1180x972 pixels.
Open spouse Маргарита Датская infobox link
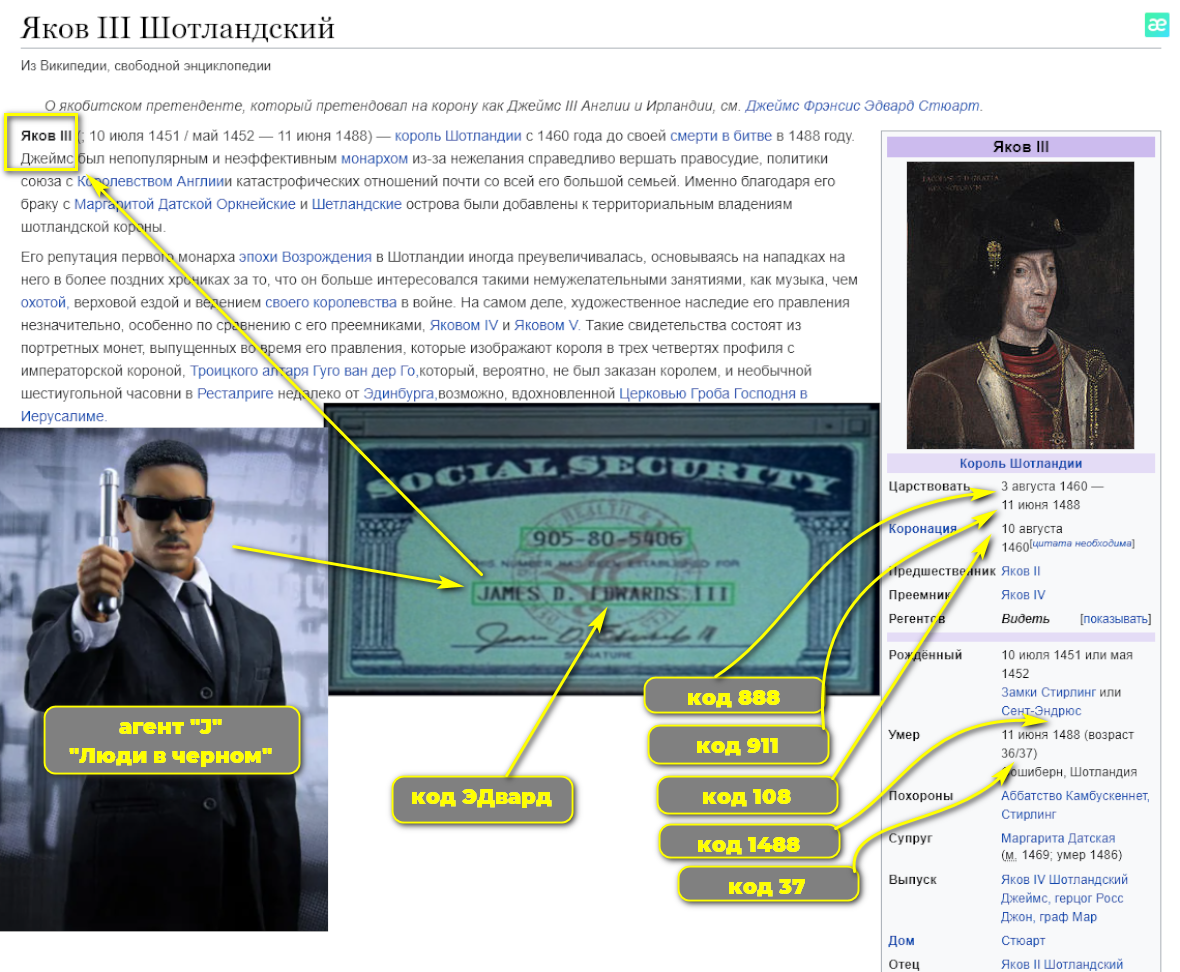[1057, 838]
